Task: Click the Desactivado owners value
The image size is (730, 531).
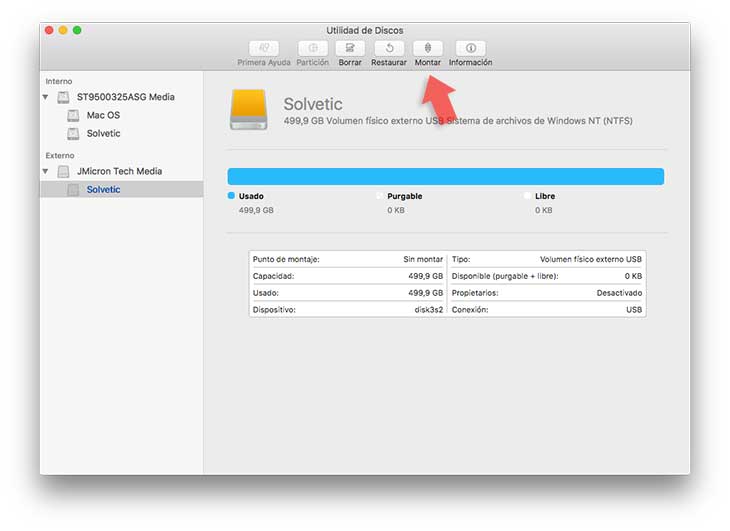Action: click(x=619, y=293)
